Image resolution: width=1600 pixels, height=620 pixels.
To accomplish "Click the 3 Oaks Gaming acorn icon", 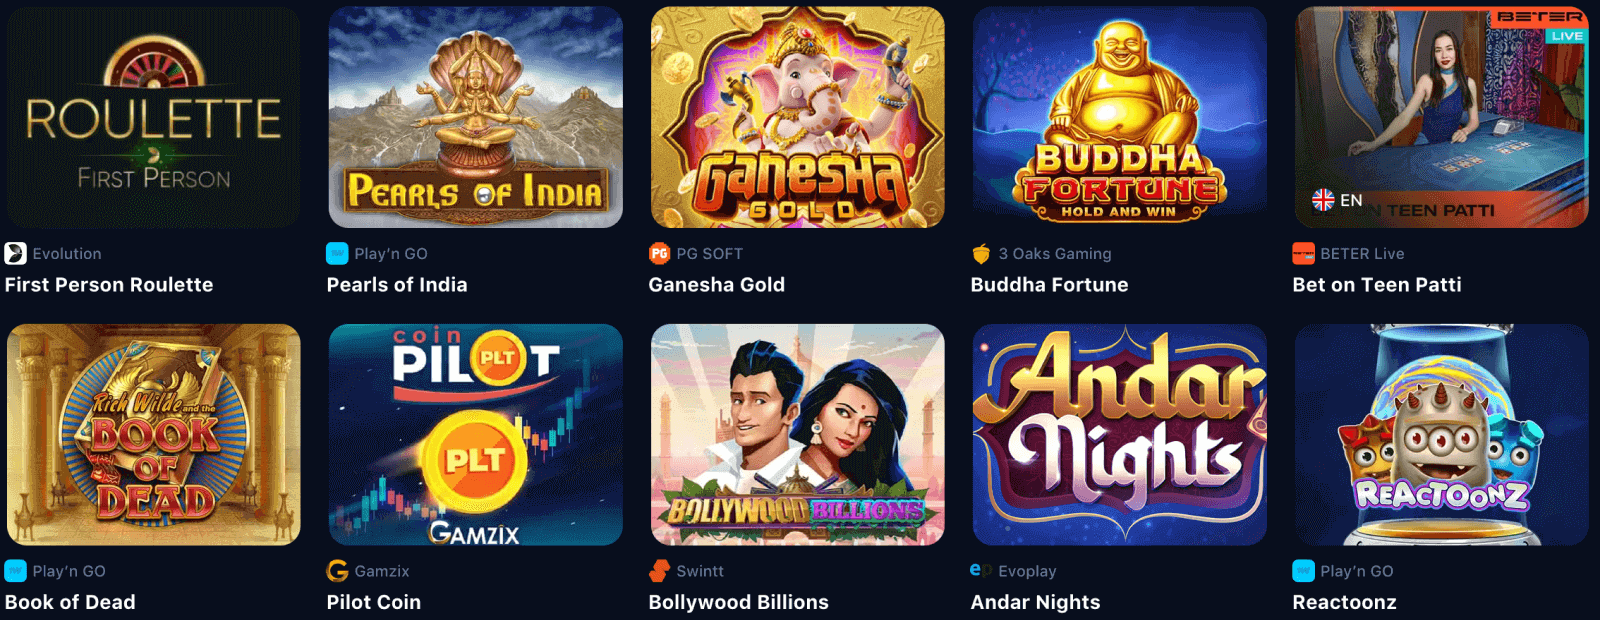I will coord(981,253).
